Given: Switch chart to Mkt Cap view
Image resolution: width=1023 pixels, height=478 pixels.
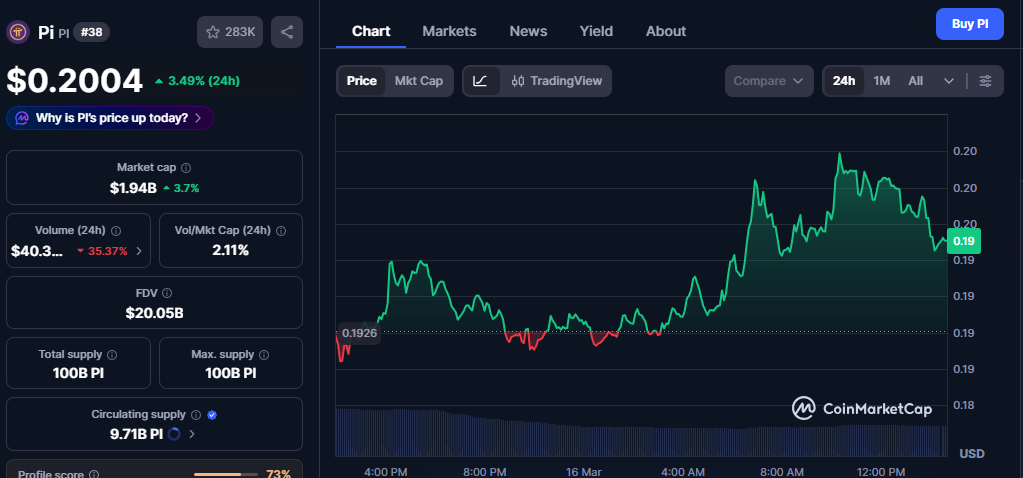Looking at the screenshot, I should [419, 81].
